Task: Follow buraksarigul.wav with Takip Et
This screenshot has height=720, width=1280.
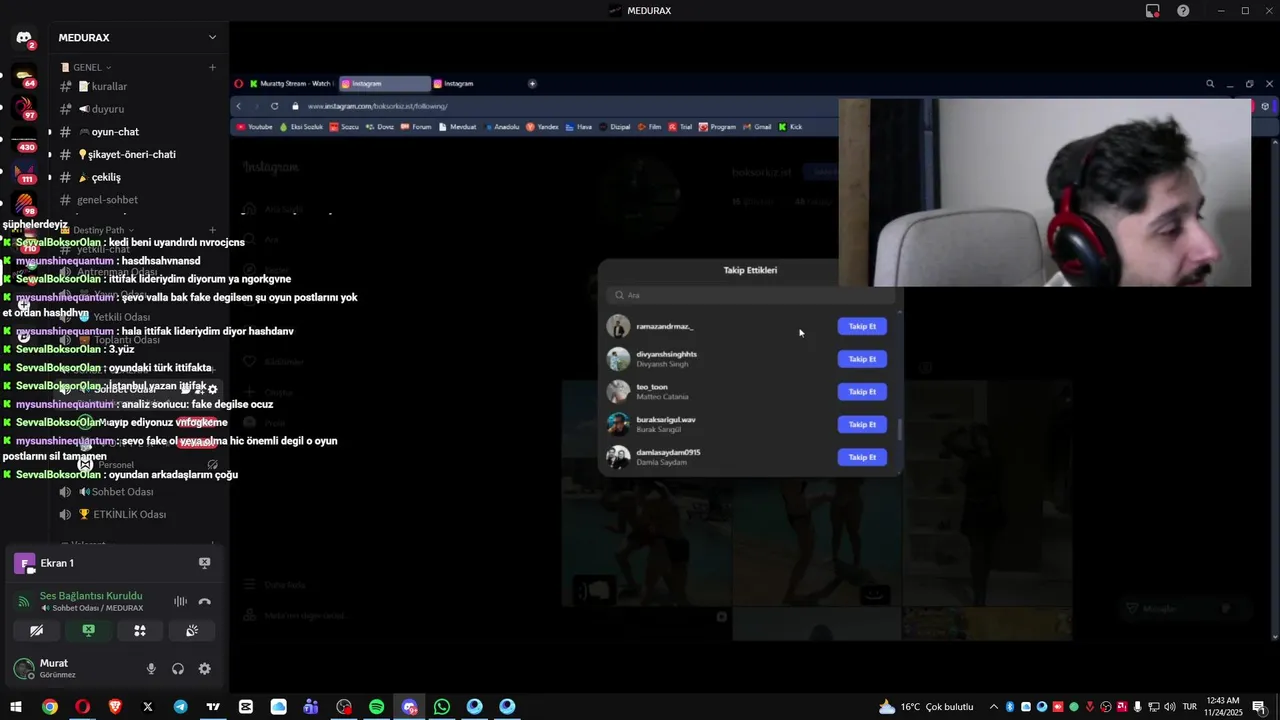Action: (x=862, y=424)
